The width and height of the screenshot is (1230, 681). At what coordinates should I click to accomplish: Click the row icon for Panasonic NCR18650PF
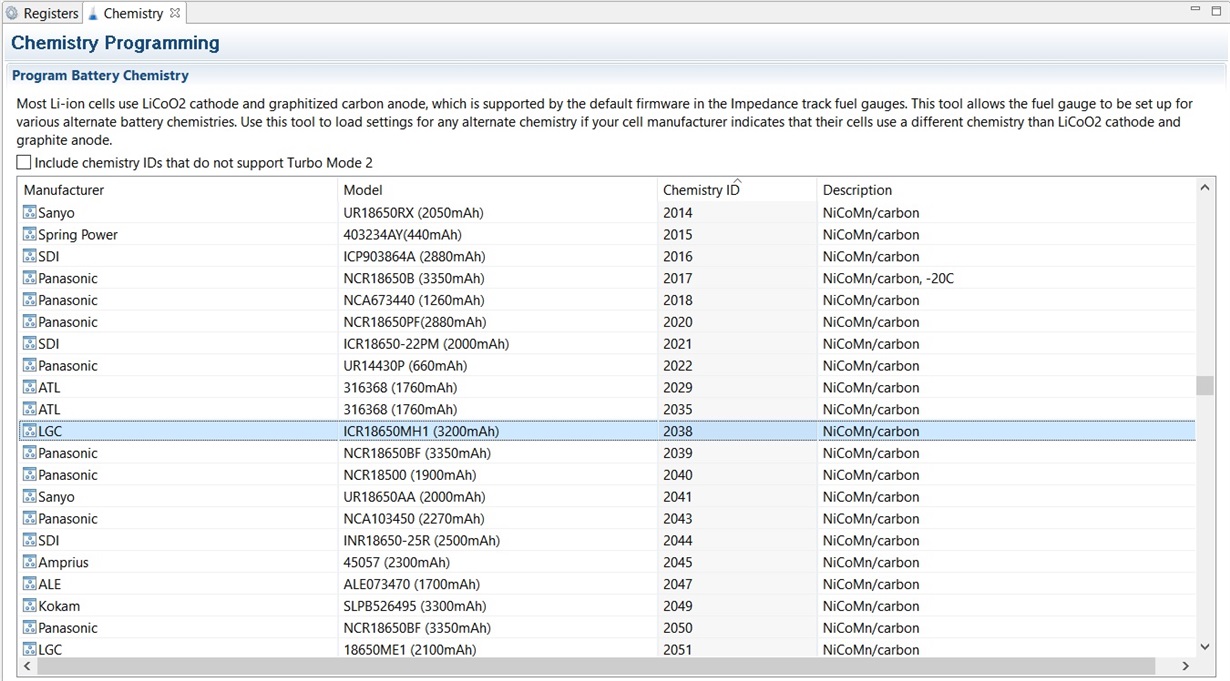[29, 322]
